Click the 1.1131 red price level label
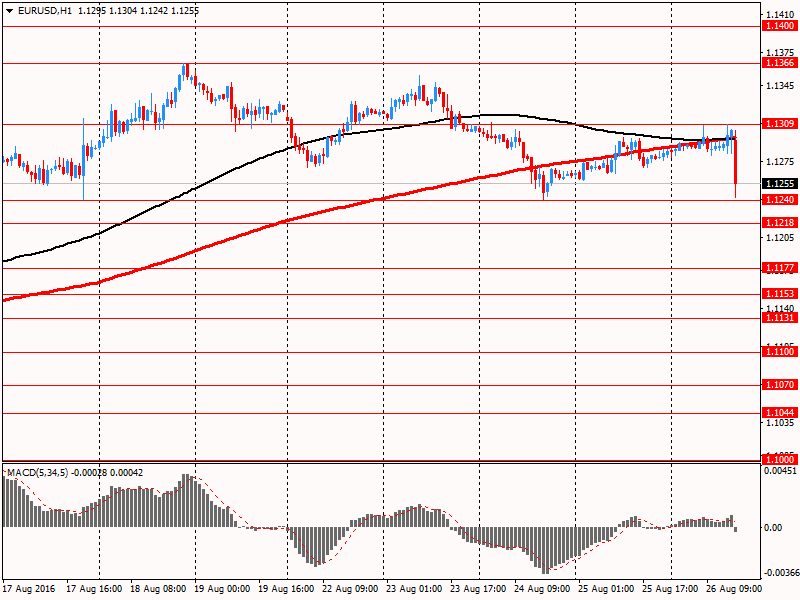This screenshot has height=600, width=800. pos(779,318)
